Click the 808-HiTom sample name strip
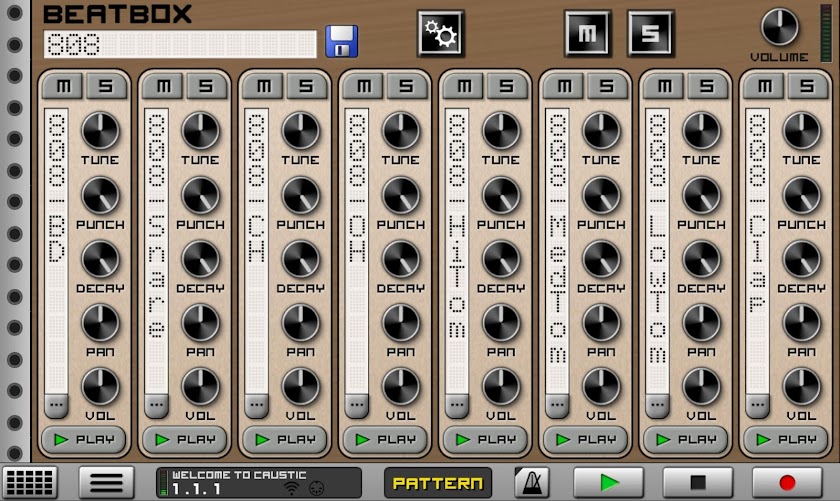Viewport: 840px width, 501px height. point(457,251)
